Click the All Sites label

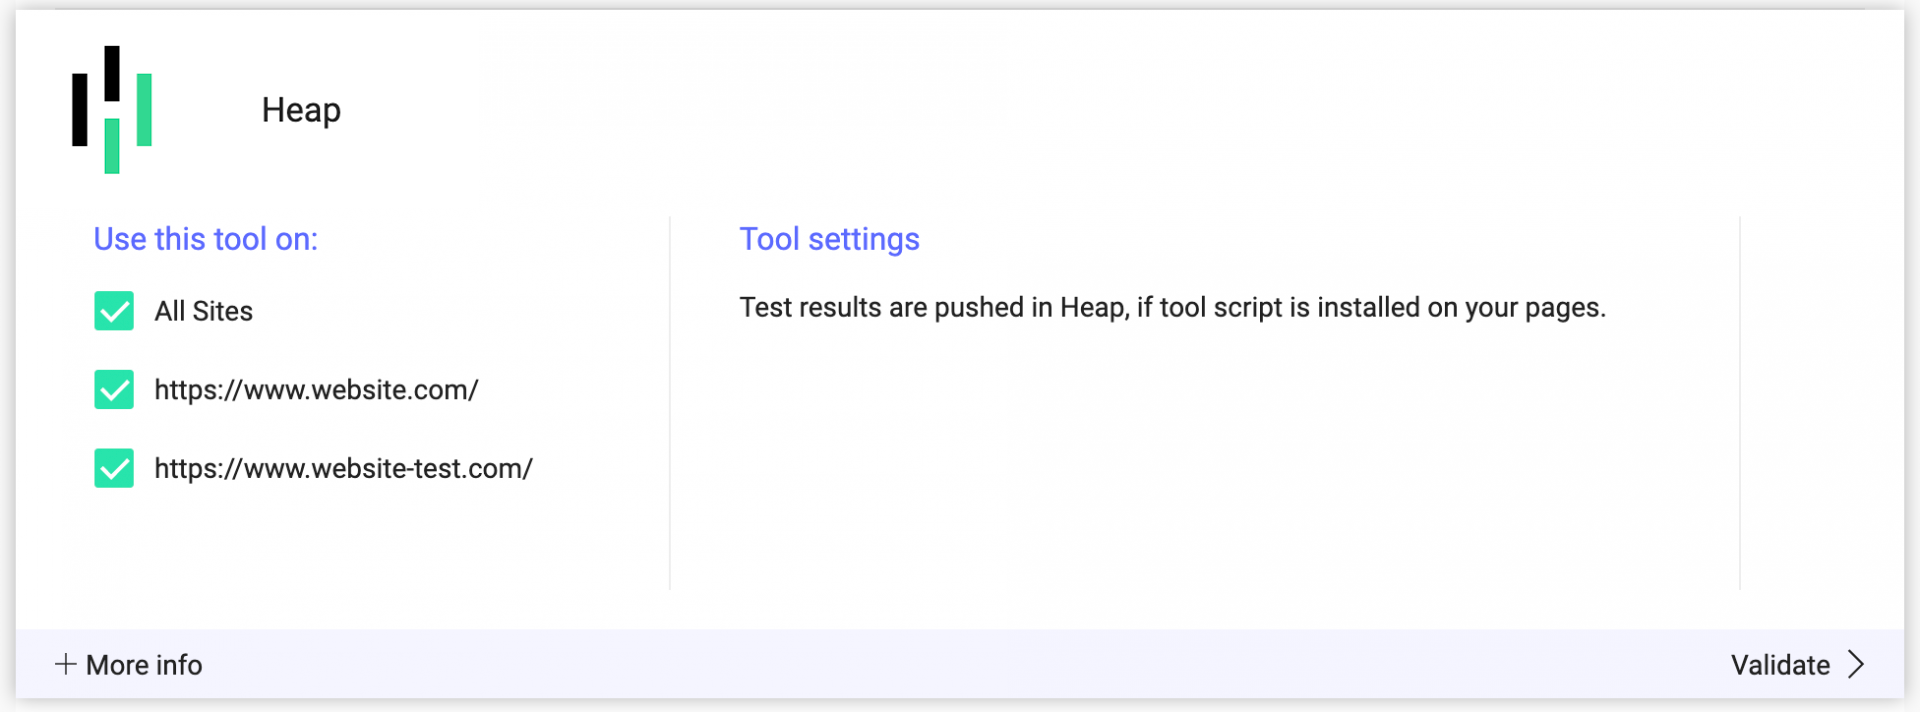click(x=203, y=311)
